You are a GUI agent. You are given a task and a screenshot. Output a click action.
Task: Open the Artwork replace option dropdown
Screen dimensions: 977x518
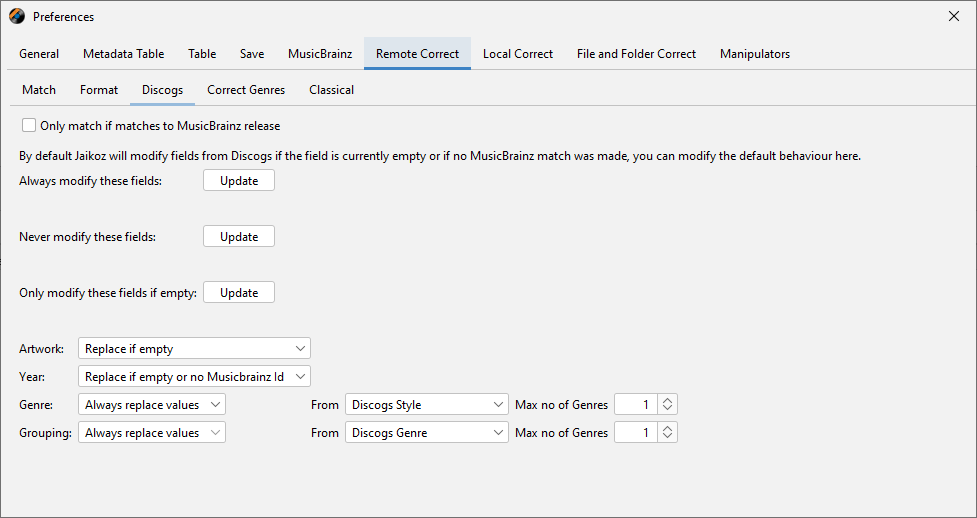(194, 348)
